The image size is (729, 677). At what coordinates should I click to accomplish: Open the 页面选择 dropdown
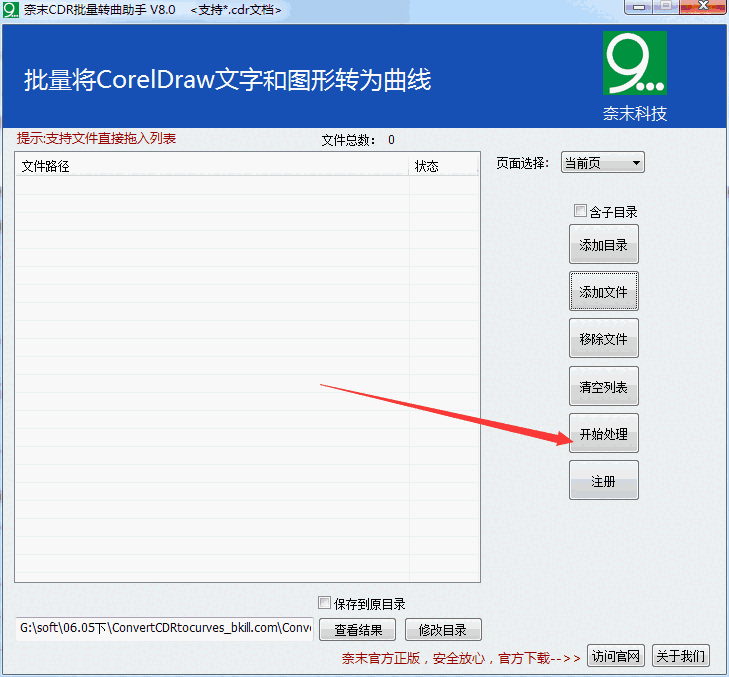point(603,163)
